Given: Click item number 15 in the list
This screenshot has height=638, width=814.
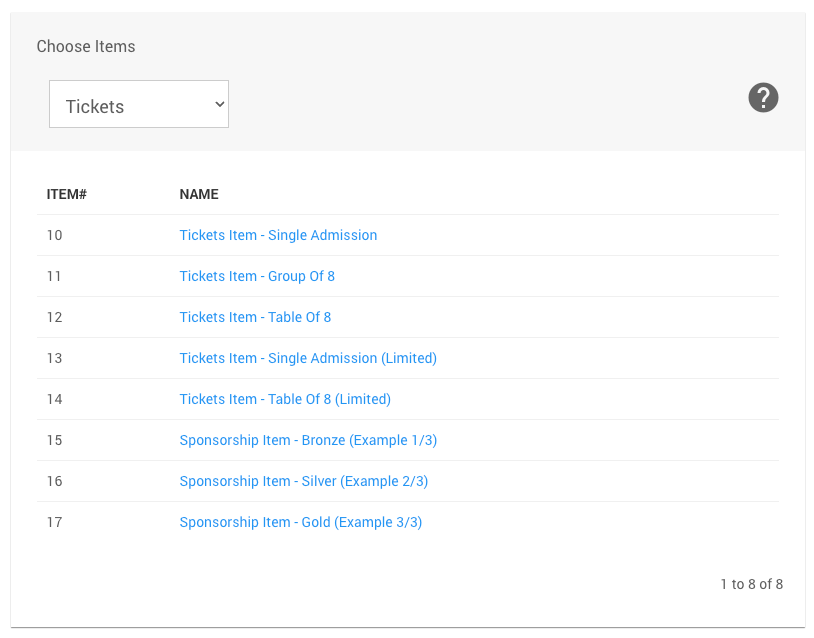Looking at the screenshot, I should [x=55, y=440].
